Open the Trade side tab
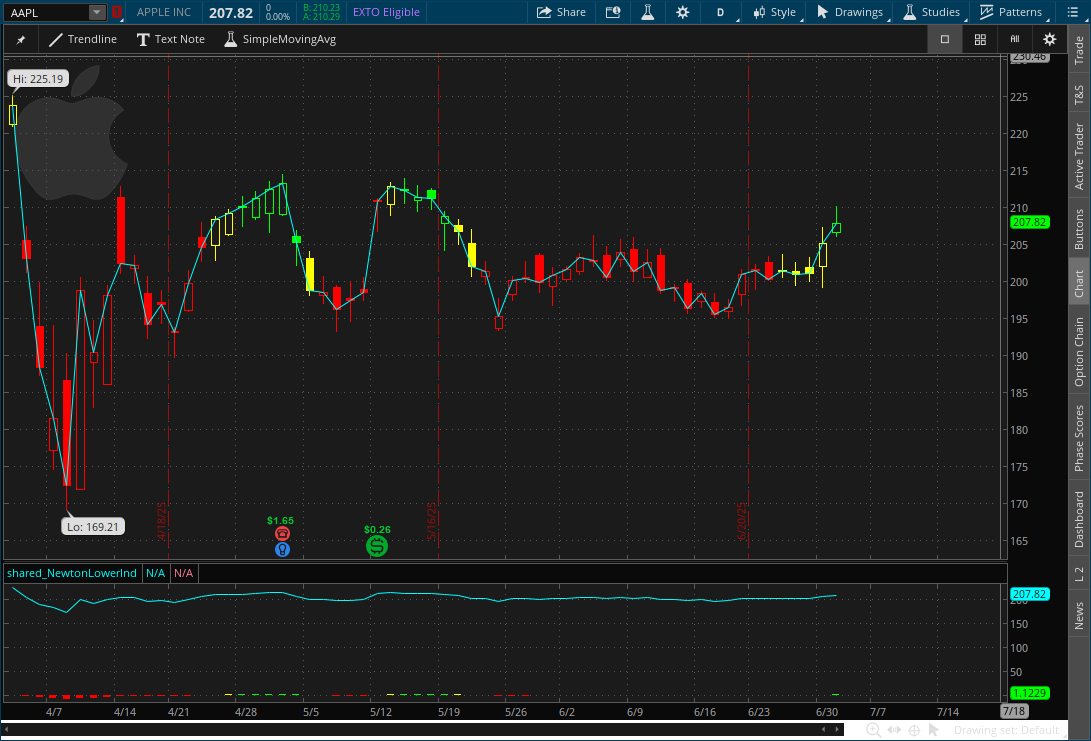1091x741 pixels. 1079,50
